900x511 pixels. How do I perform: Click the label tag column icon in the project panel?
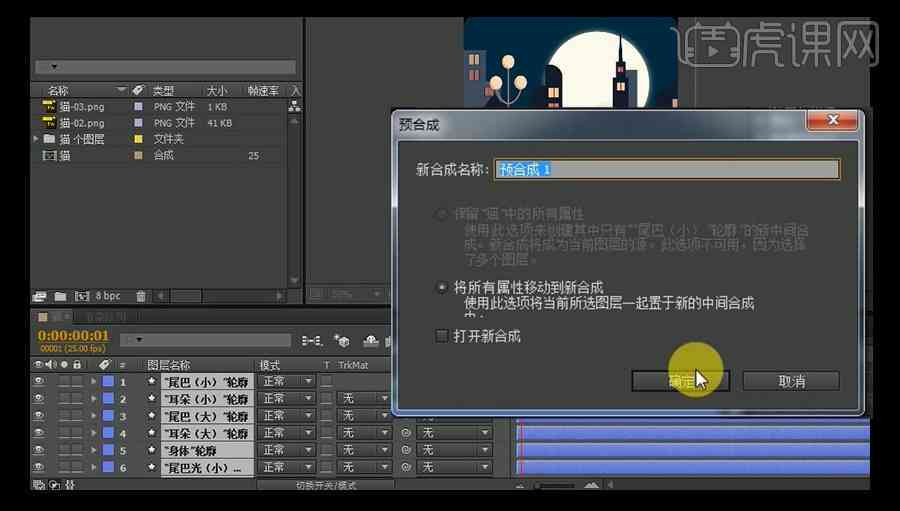[138, 90]
